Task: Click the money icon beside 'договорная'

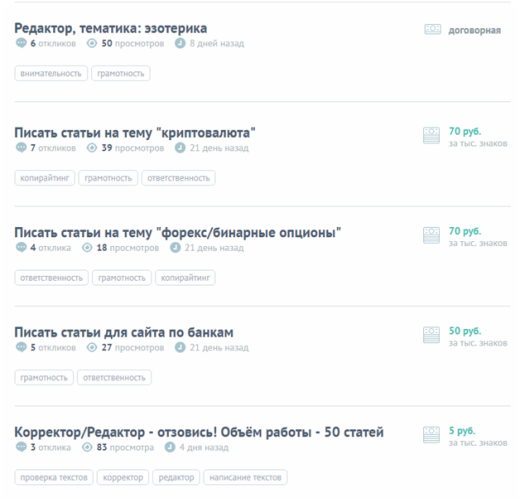Action: [x=432, y=30]
